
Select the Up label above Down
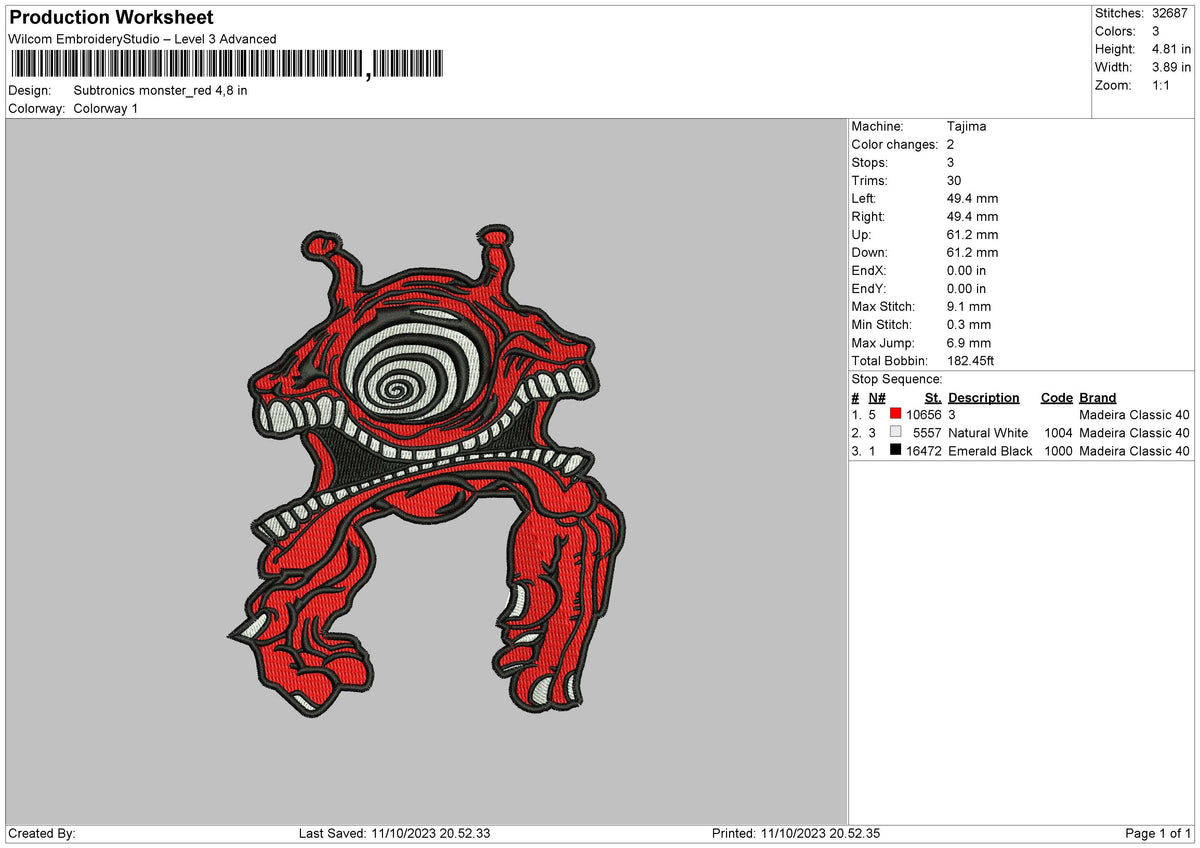coord(861,235)
